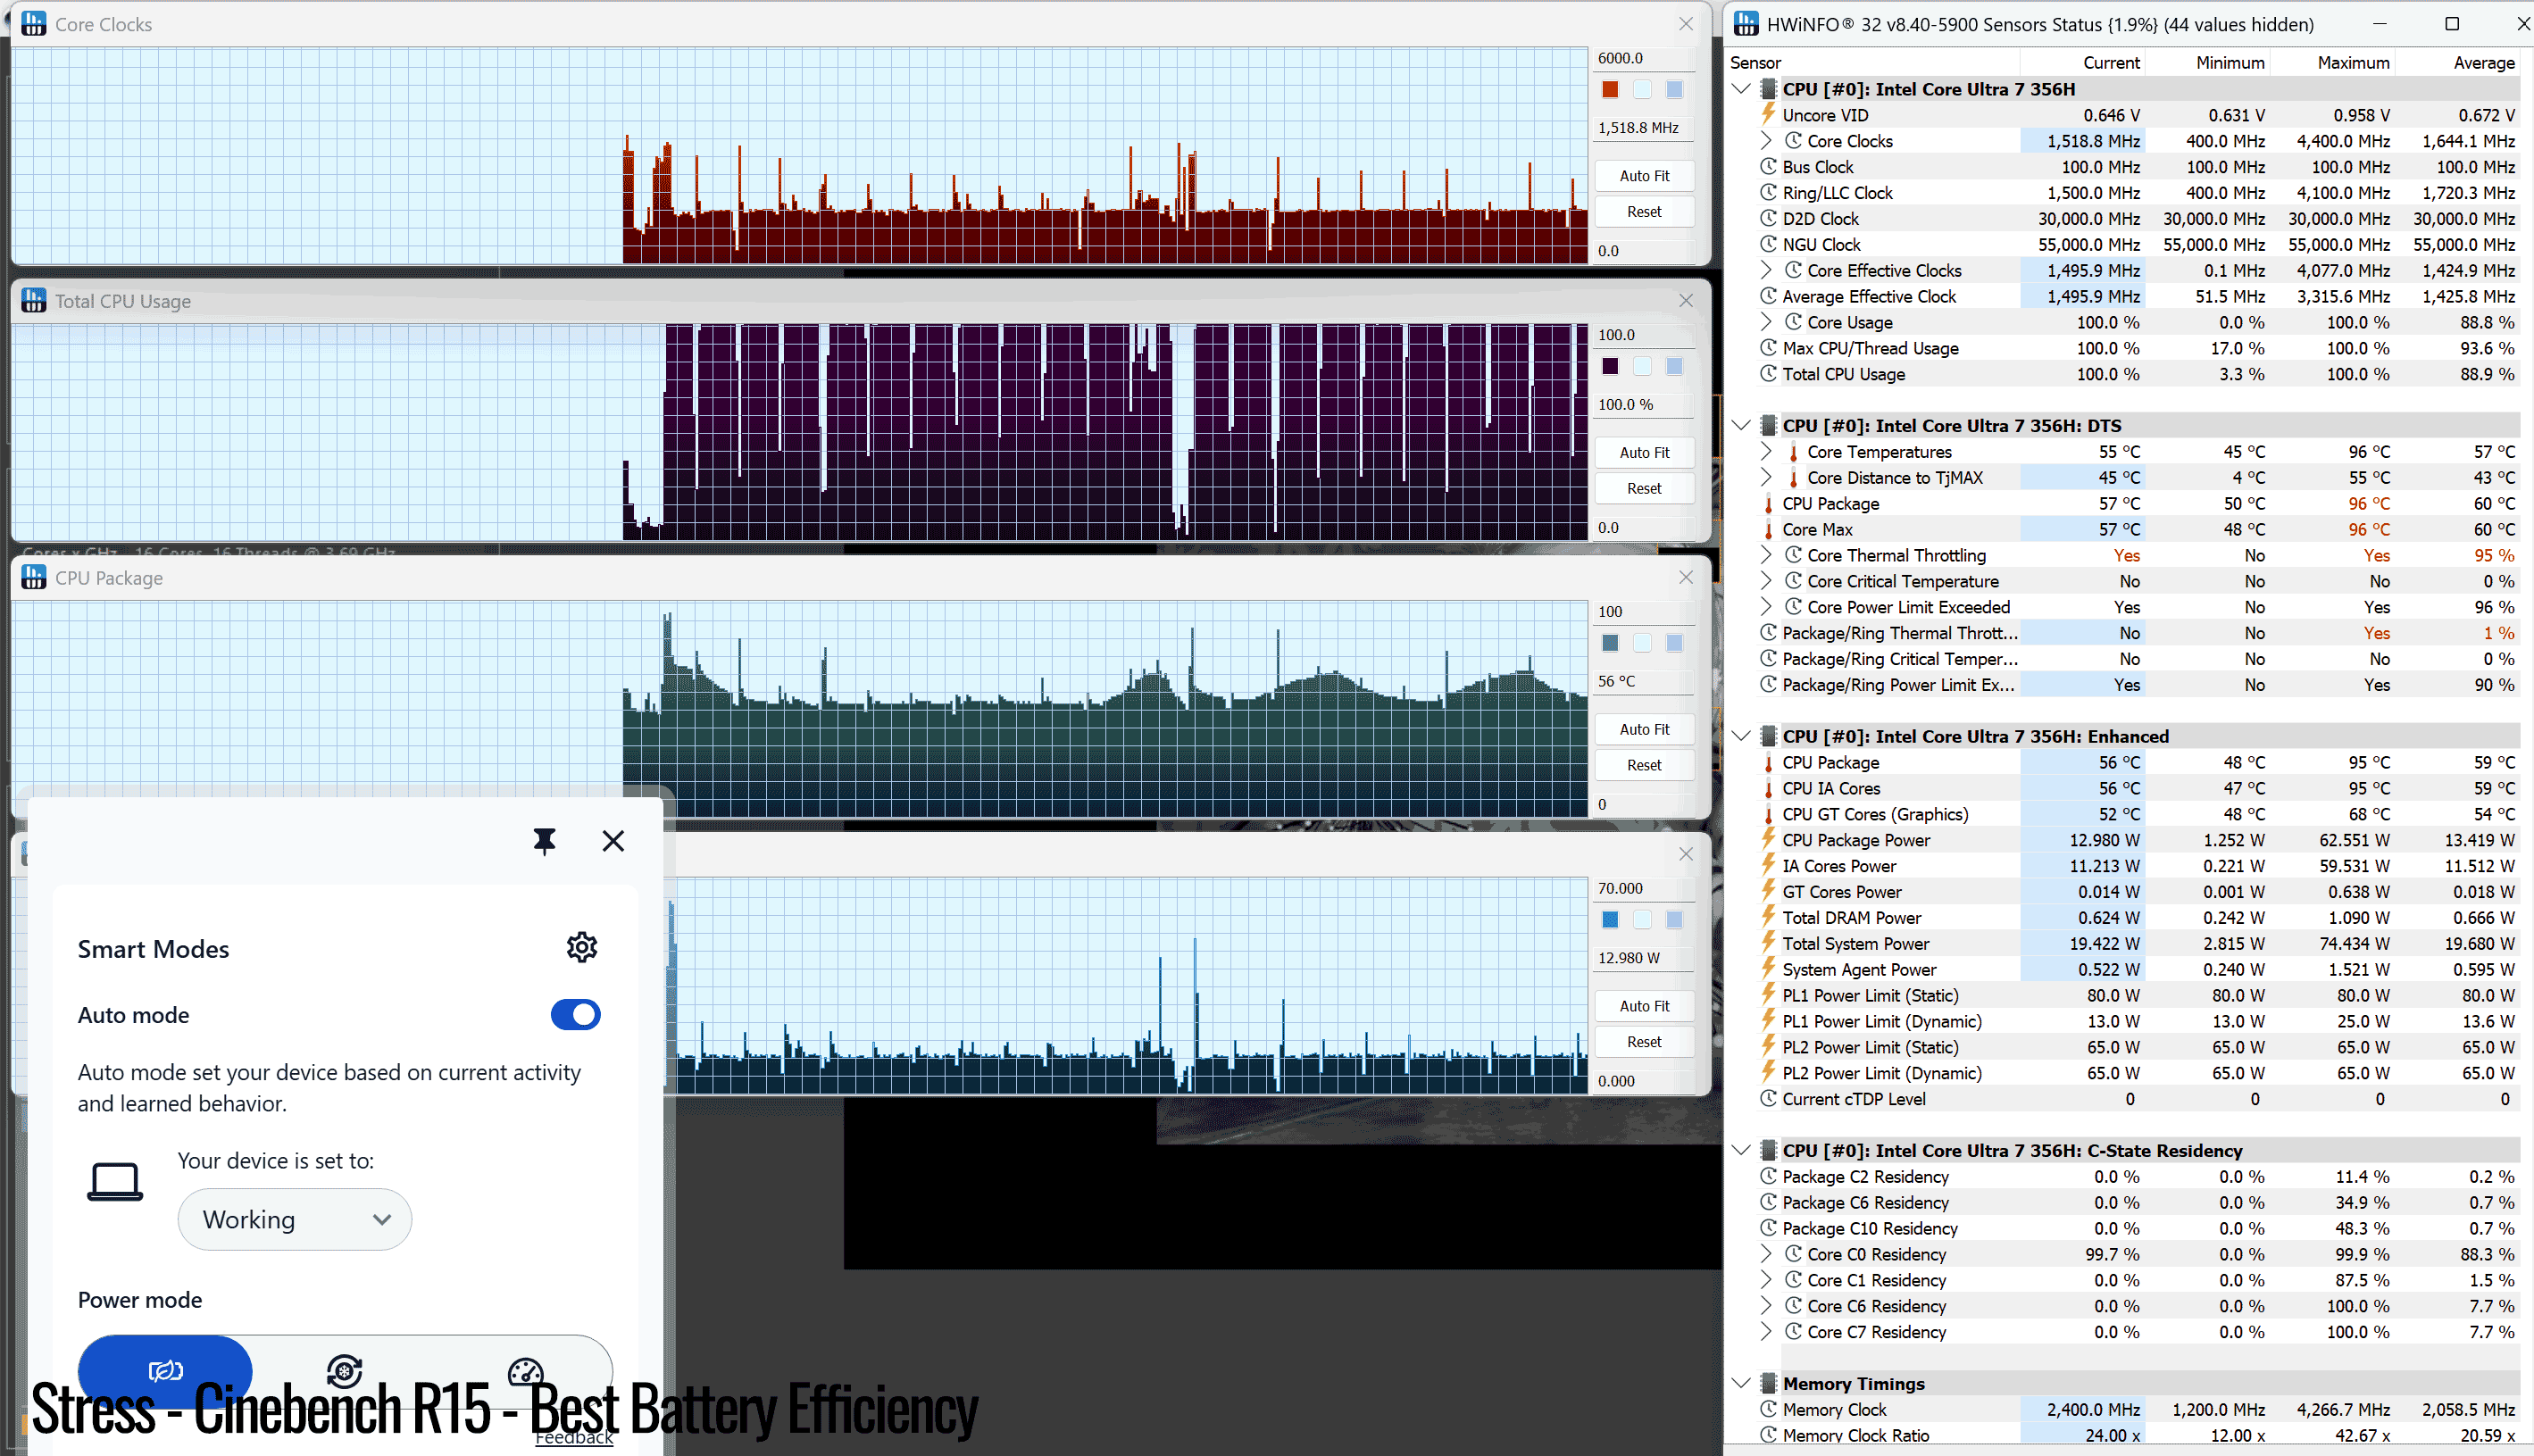Click Reset in the Total CPU Usage graph
Screen dimensions: 2534x1456
pos(1644,489)
